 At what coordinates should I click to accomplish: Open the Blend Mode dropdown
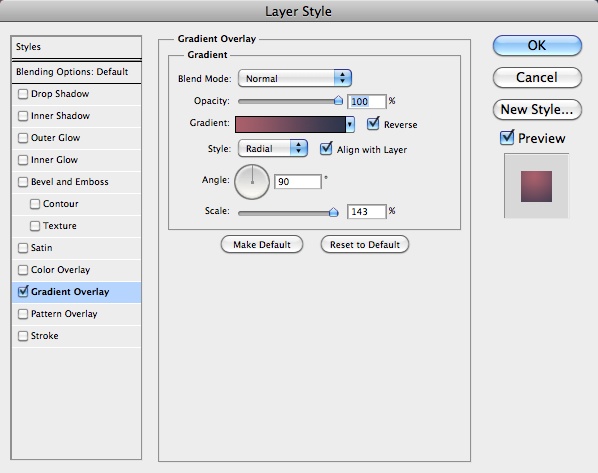(x=295, y=78)
